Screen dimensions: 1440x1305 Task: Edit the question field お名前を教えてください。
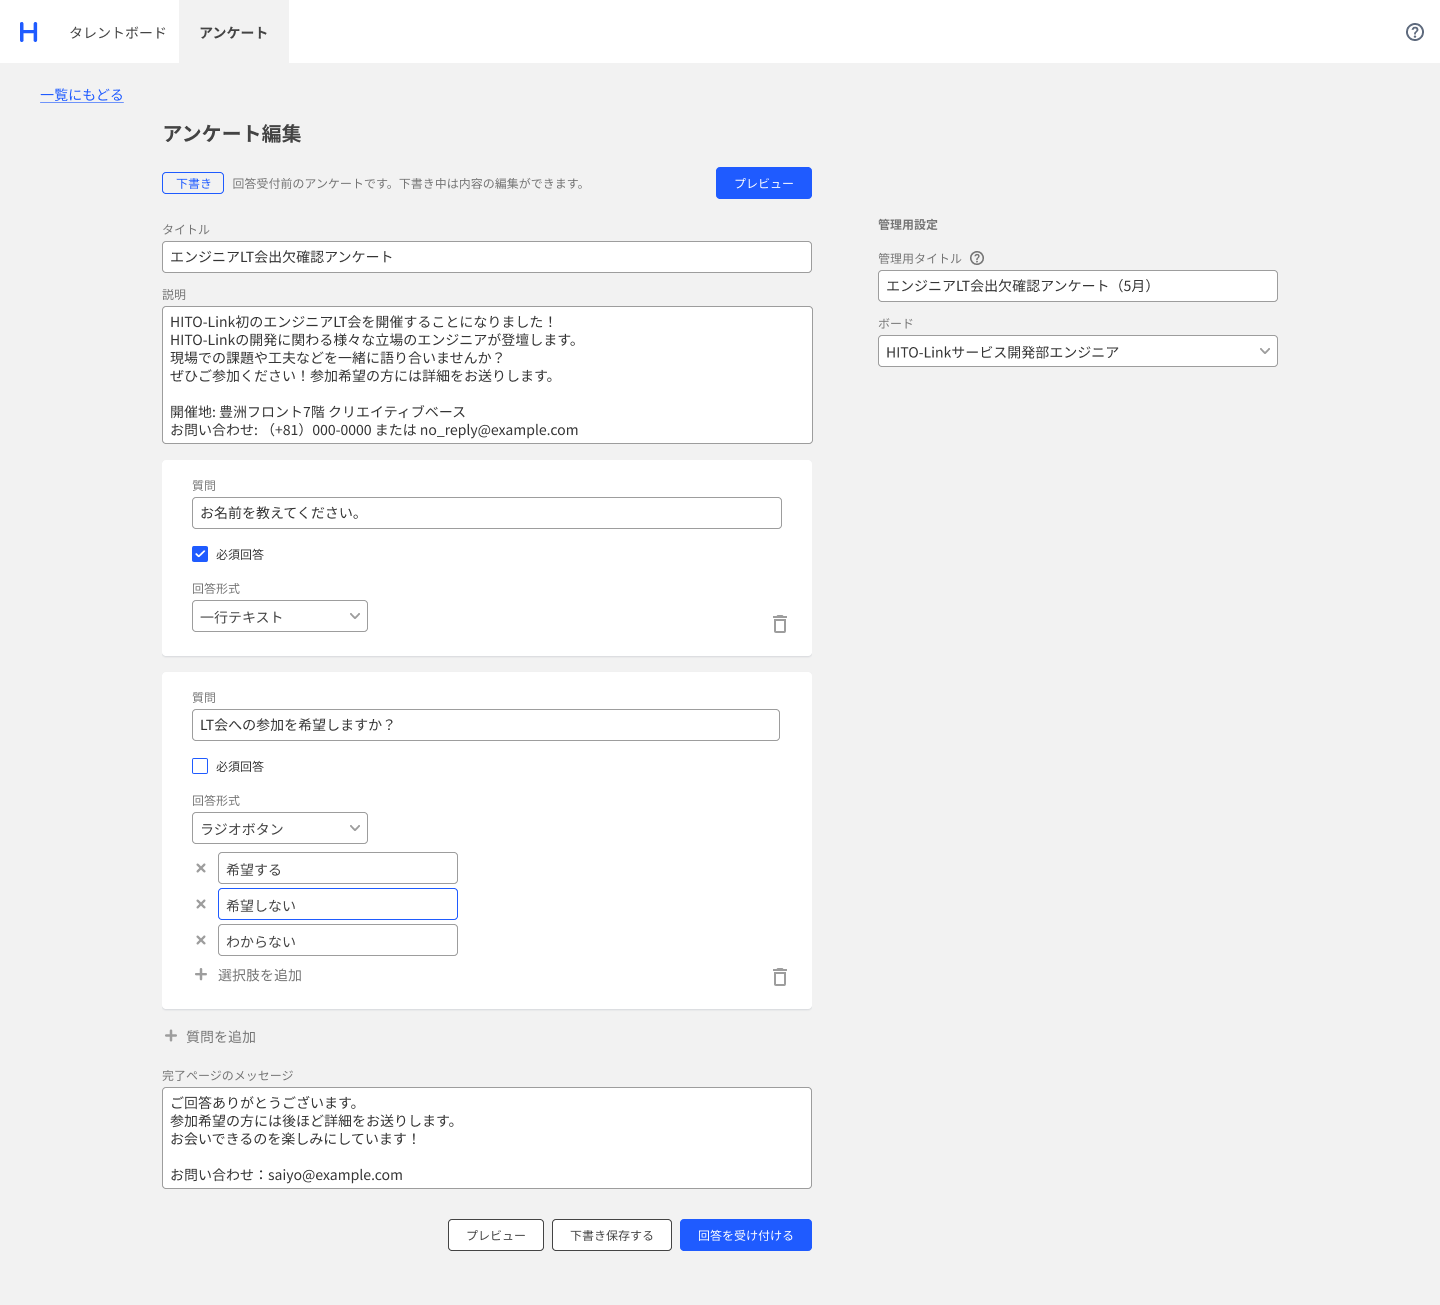tap(487, 513)
